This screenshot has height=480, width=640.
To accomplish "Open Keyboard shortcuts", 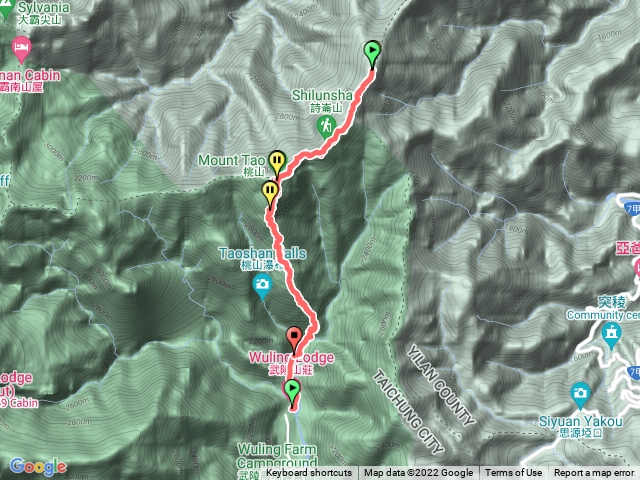I will [309, 473].
